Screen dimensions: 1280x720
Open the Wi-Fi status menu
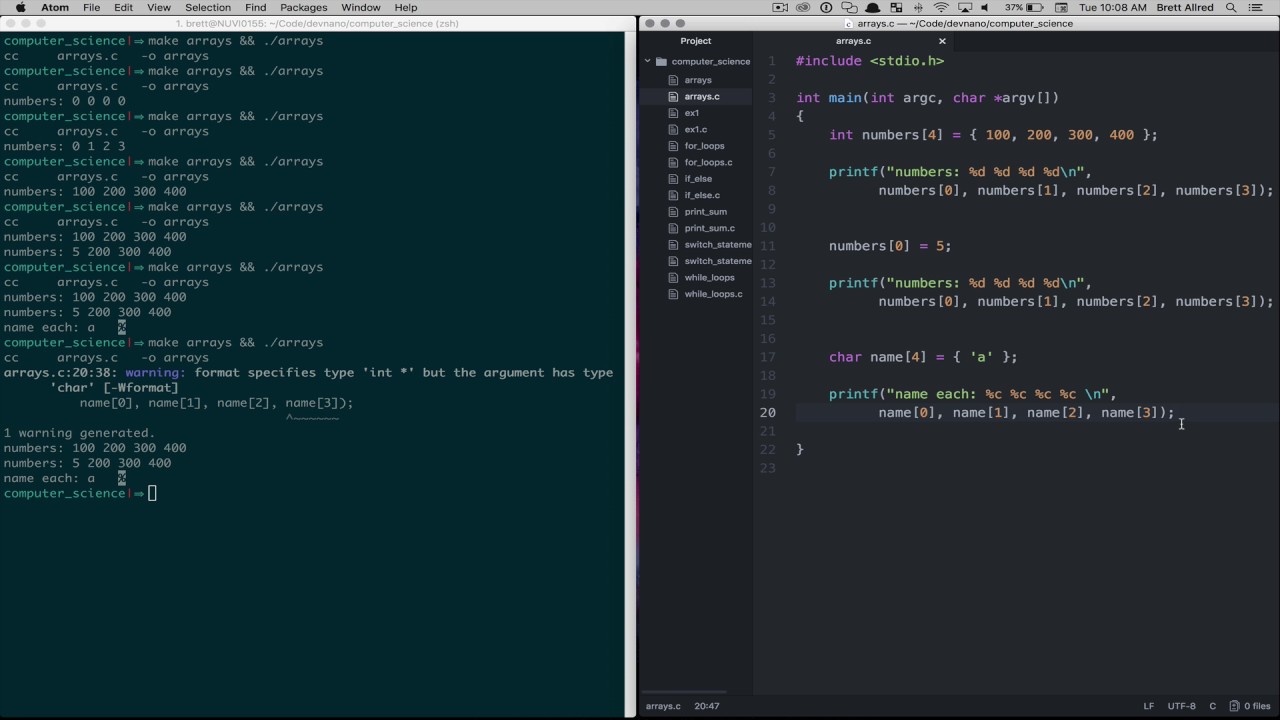pyautogui.click(x=941, y=8)
